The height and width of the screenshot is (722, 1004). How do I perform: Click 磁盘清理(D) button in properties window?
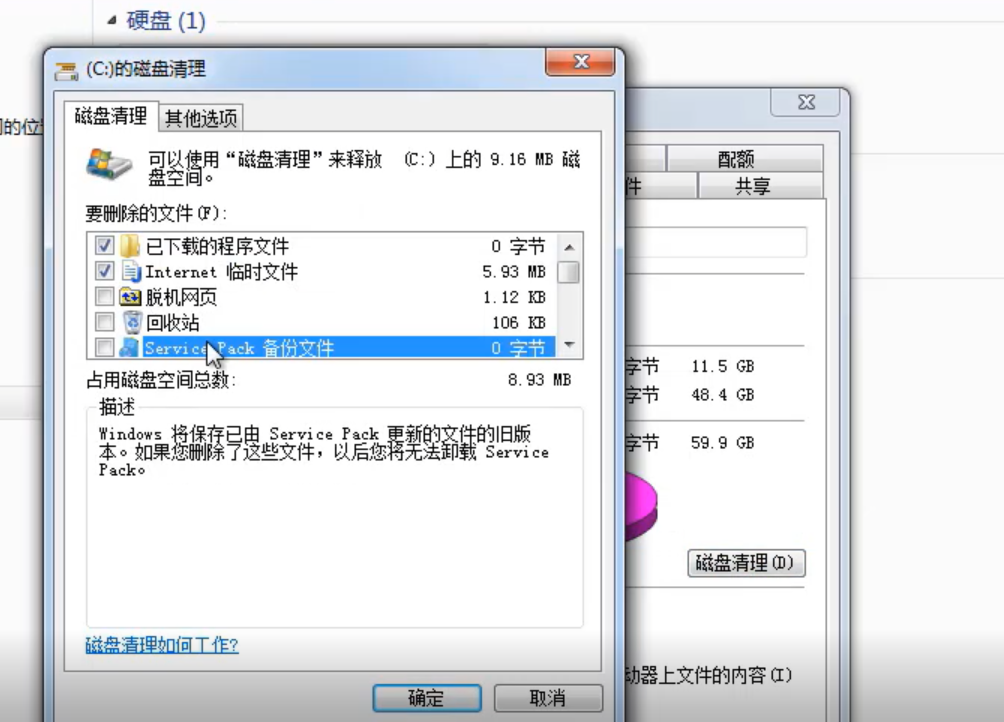(746, 563)
